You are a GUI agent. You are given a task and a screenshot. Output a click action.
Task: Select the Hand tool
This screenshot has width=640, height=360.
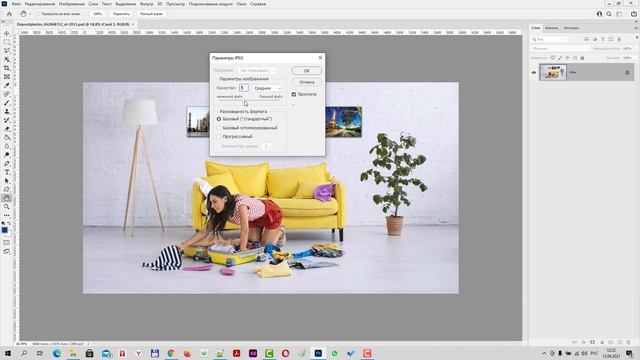pos(7,198)
